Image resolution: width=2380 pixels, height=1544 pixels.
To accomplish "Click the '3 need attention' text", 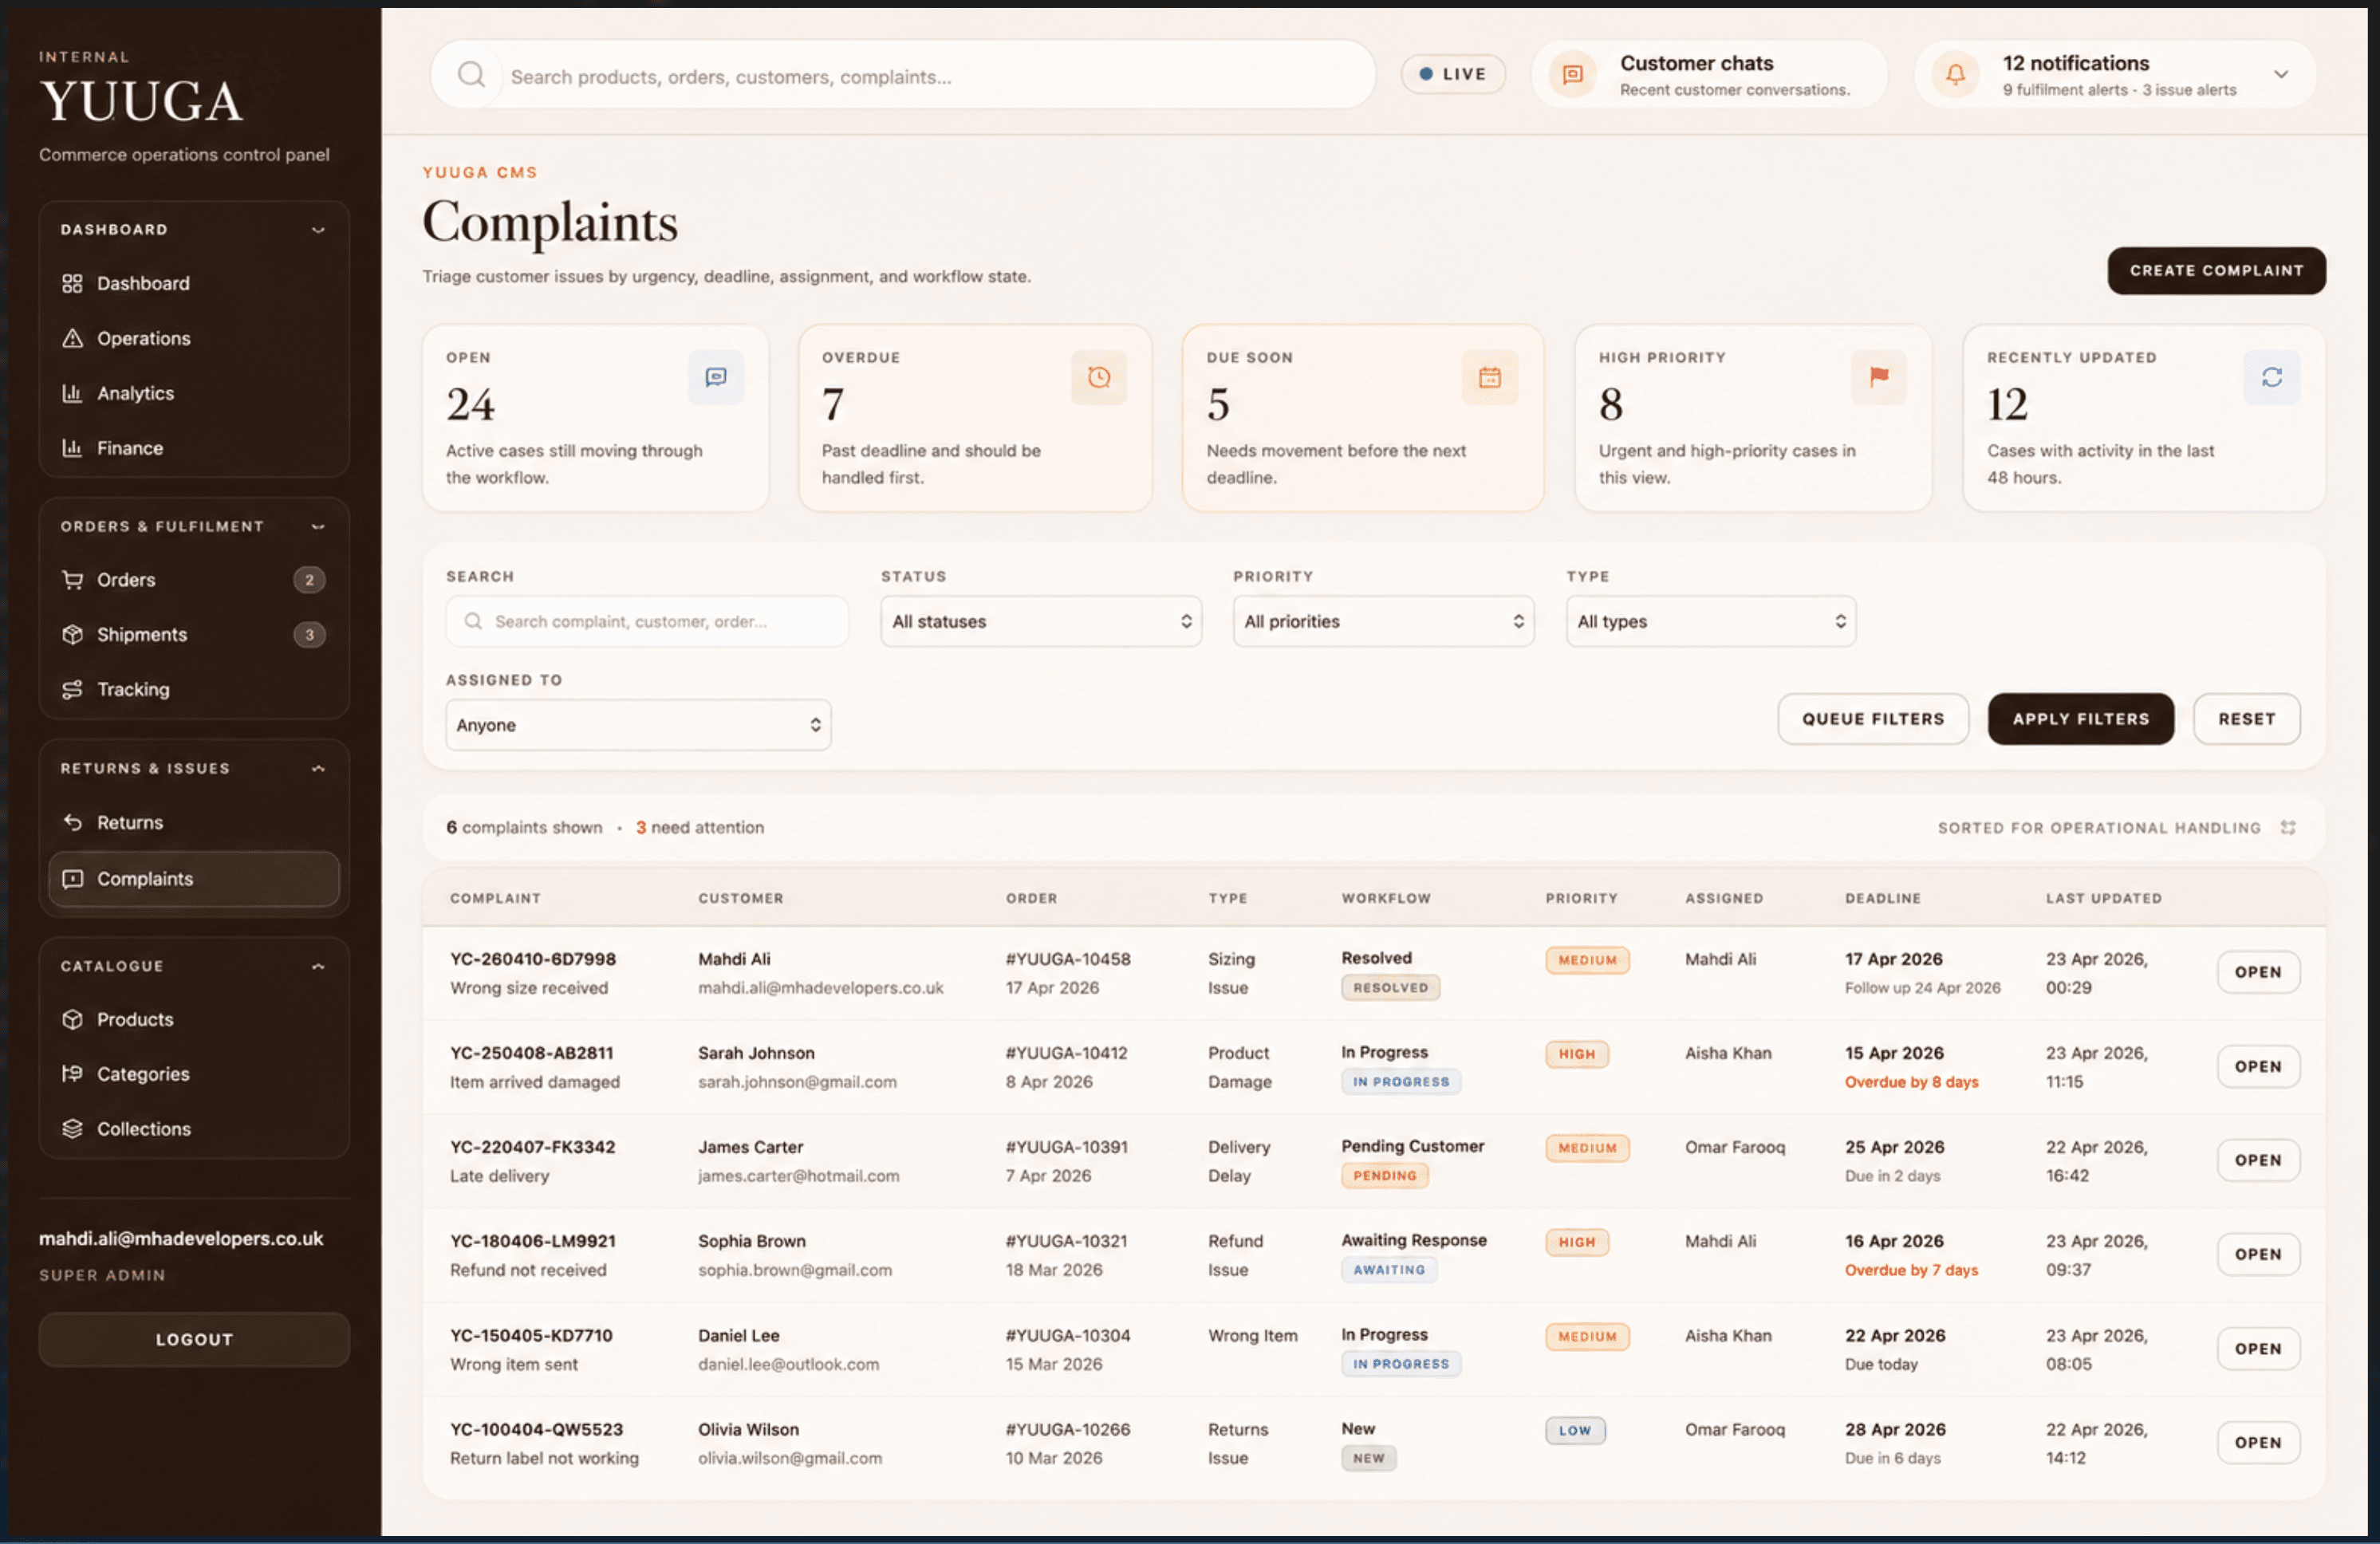I will click(x=700, y=828).
